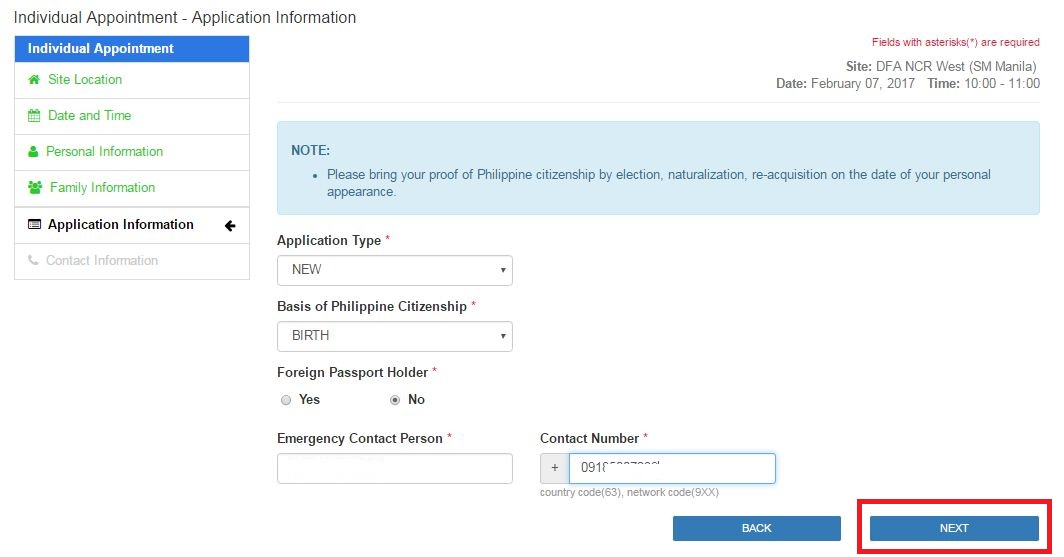Open the Personal Information step
Screen dimensions: 1064x557
[x=104, y=152]
